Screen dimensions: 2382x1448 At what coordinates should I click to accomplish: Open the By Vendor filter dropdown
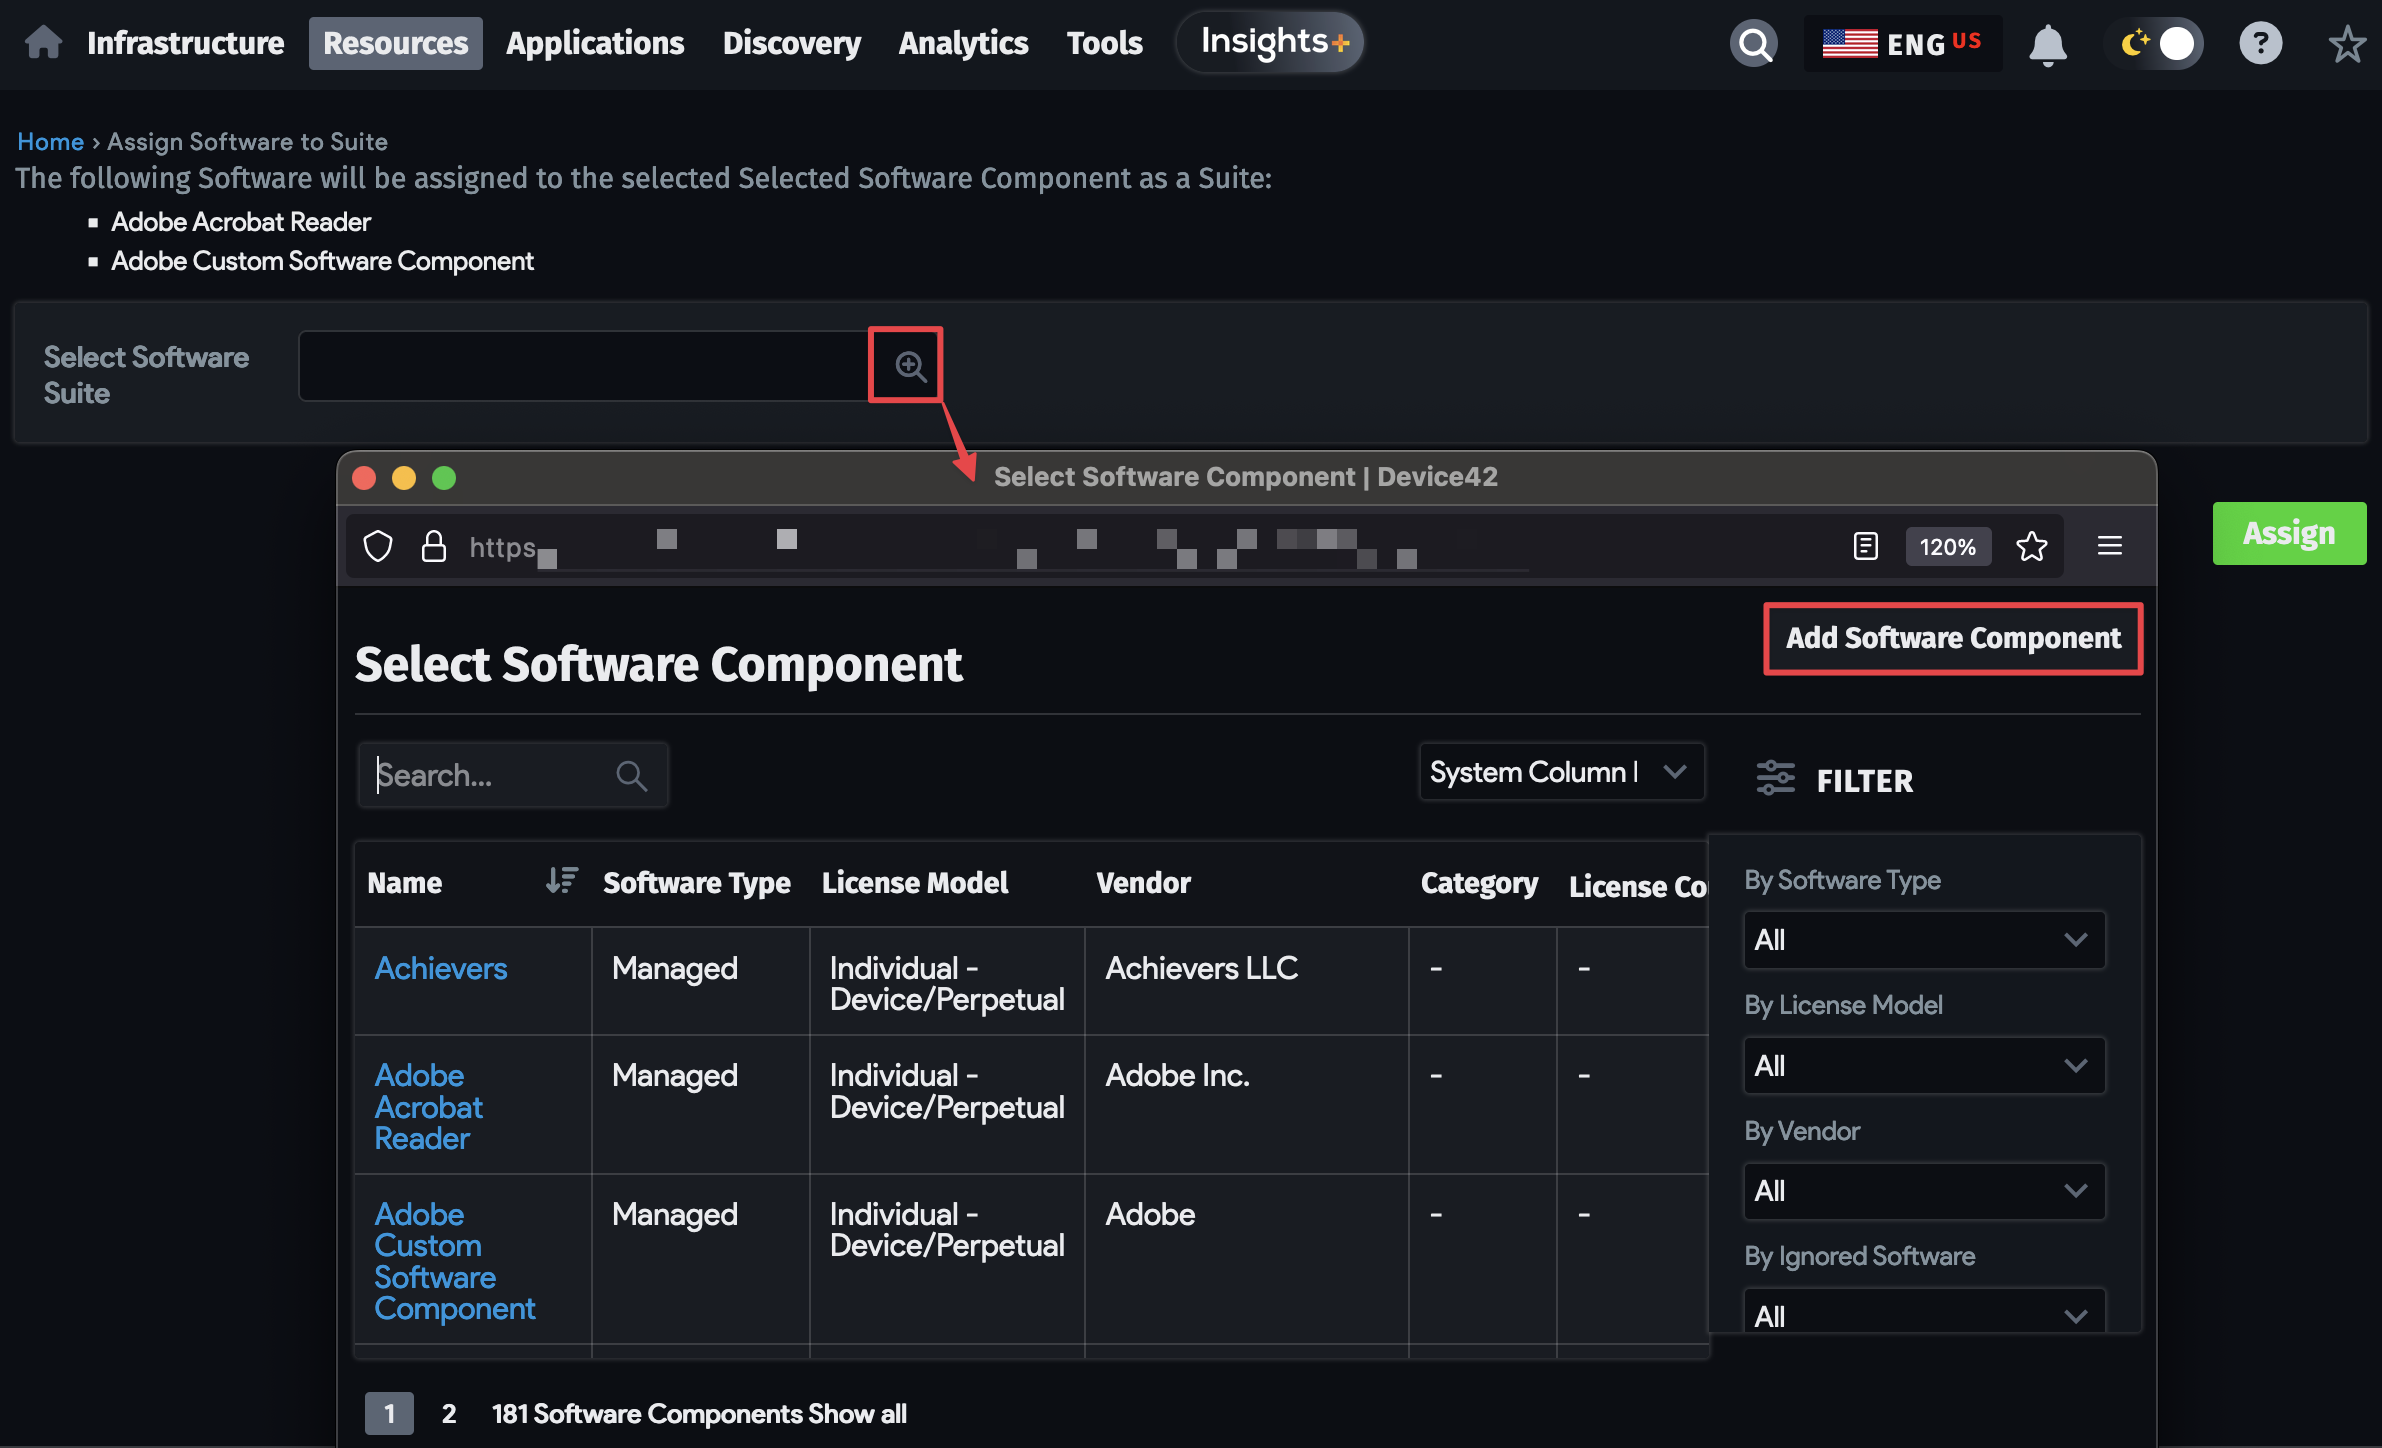1922,1191
